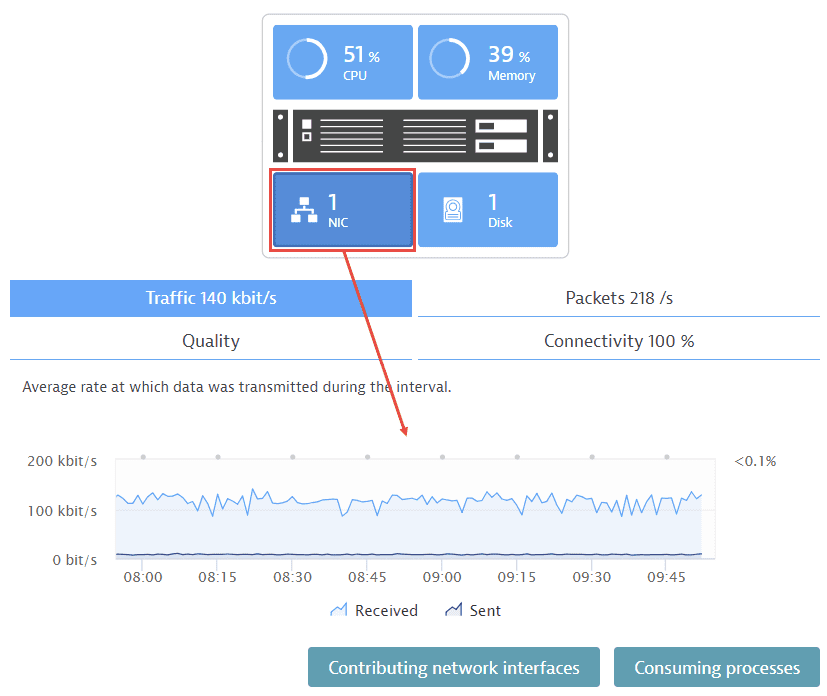The width and height of the screenshot is (827, 696).
Task: Open Consuming processes
Action: (717, 668)
